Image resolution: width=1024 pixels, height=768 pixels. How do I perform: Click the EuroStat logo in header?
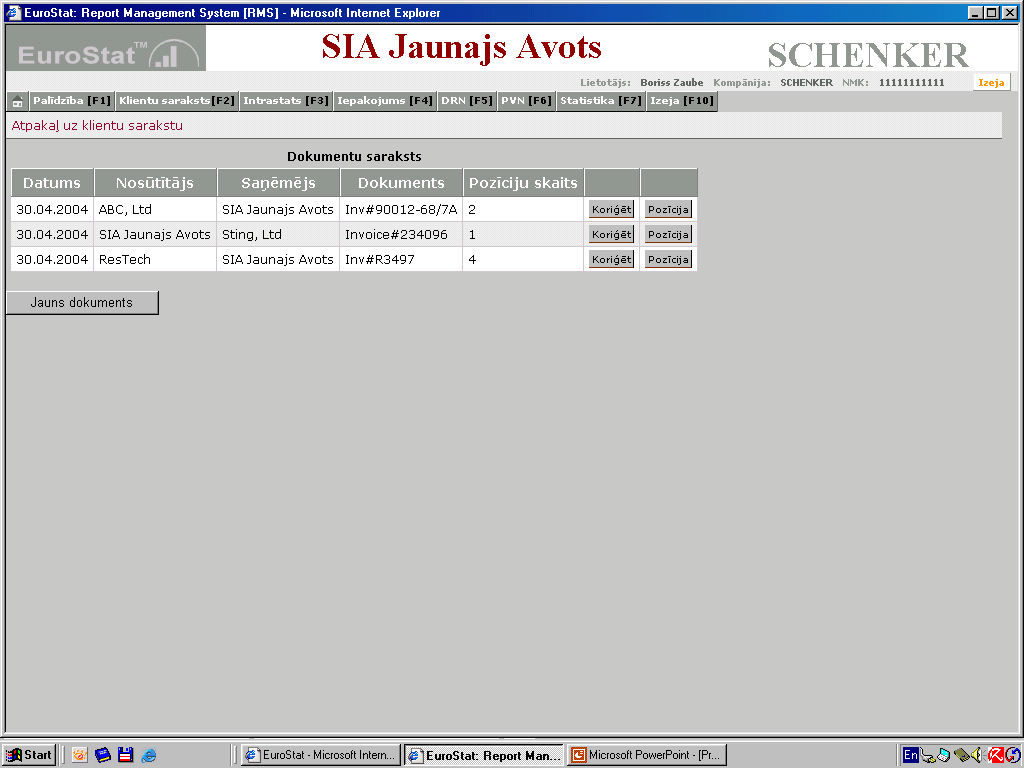tap(106, 48)
